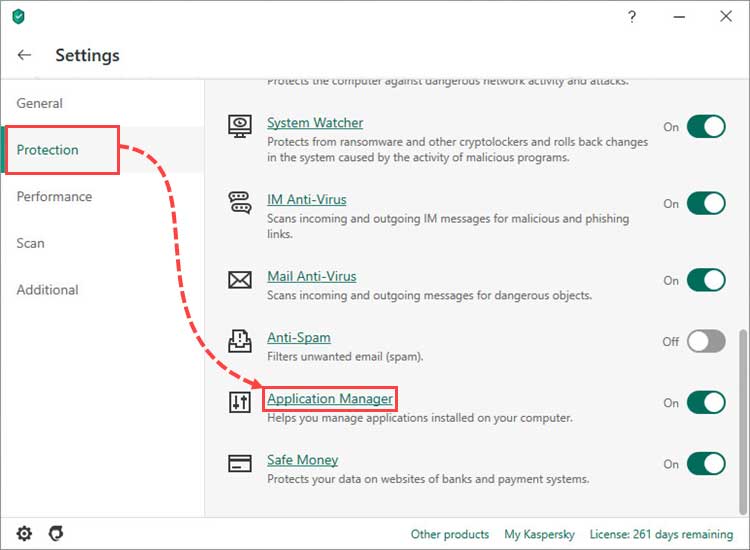Disable the Safe Money switch

point(706,463)
